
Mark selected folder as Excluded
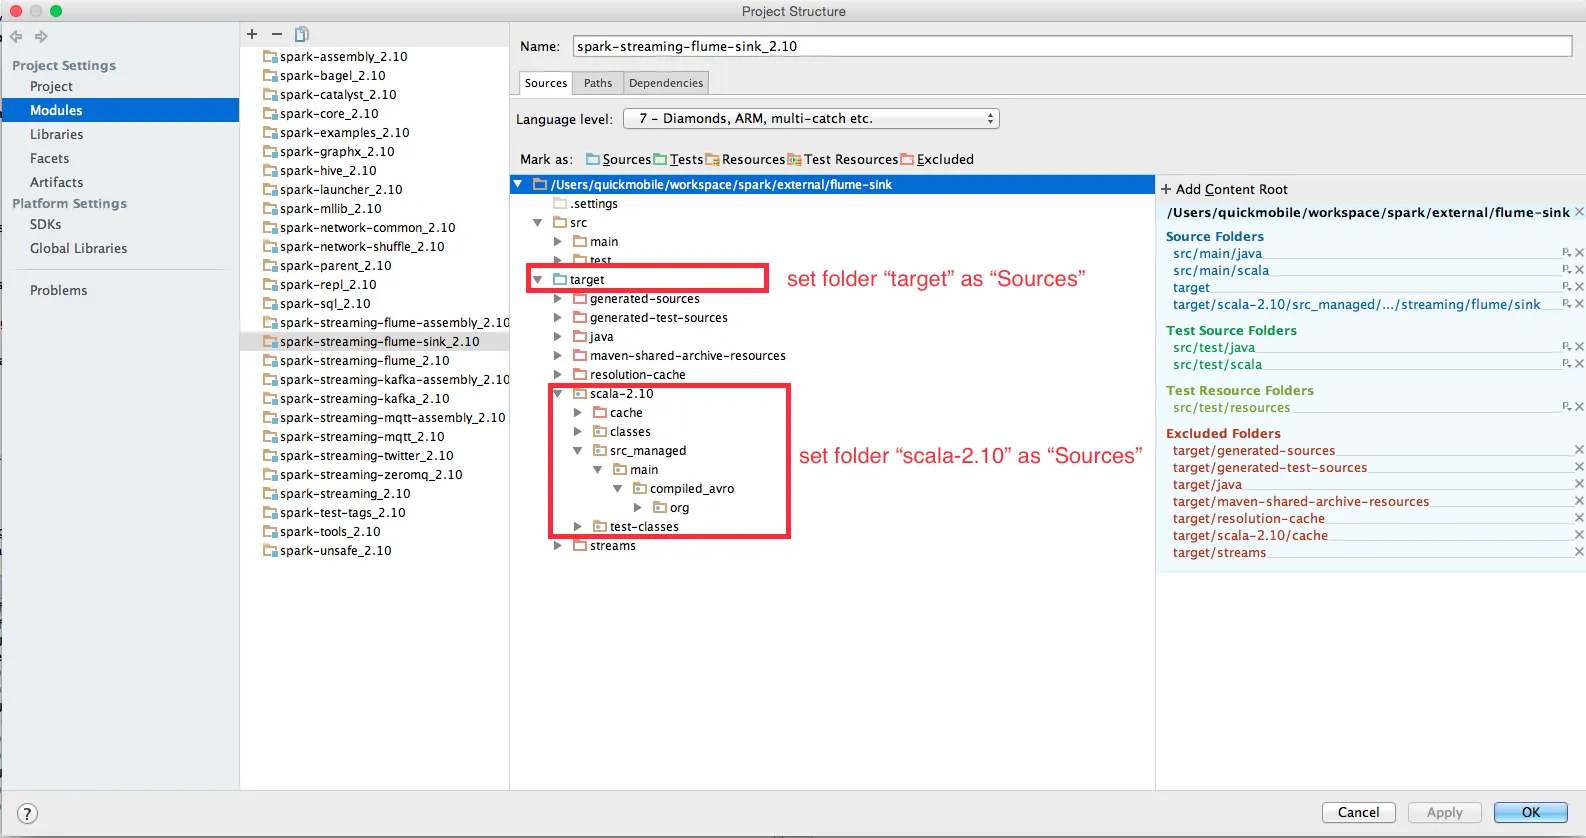tap(937, 159)
